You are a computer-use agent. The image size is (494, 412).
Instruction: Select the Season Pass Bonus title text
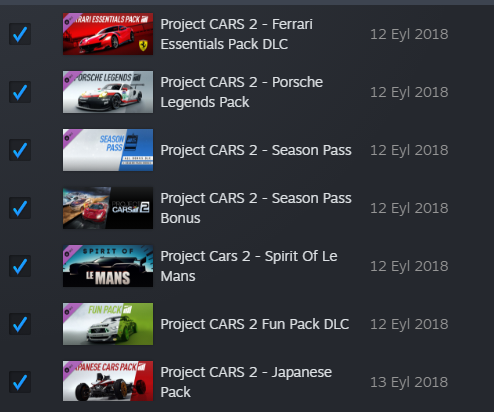256,208
